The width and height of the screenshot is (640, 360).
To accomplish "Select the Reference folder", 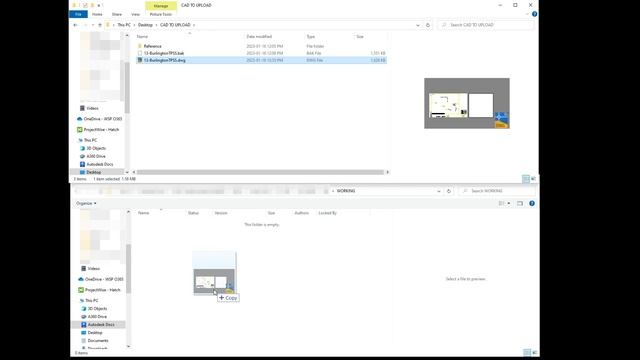I will 152,46.
